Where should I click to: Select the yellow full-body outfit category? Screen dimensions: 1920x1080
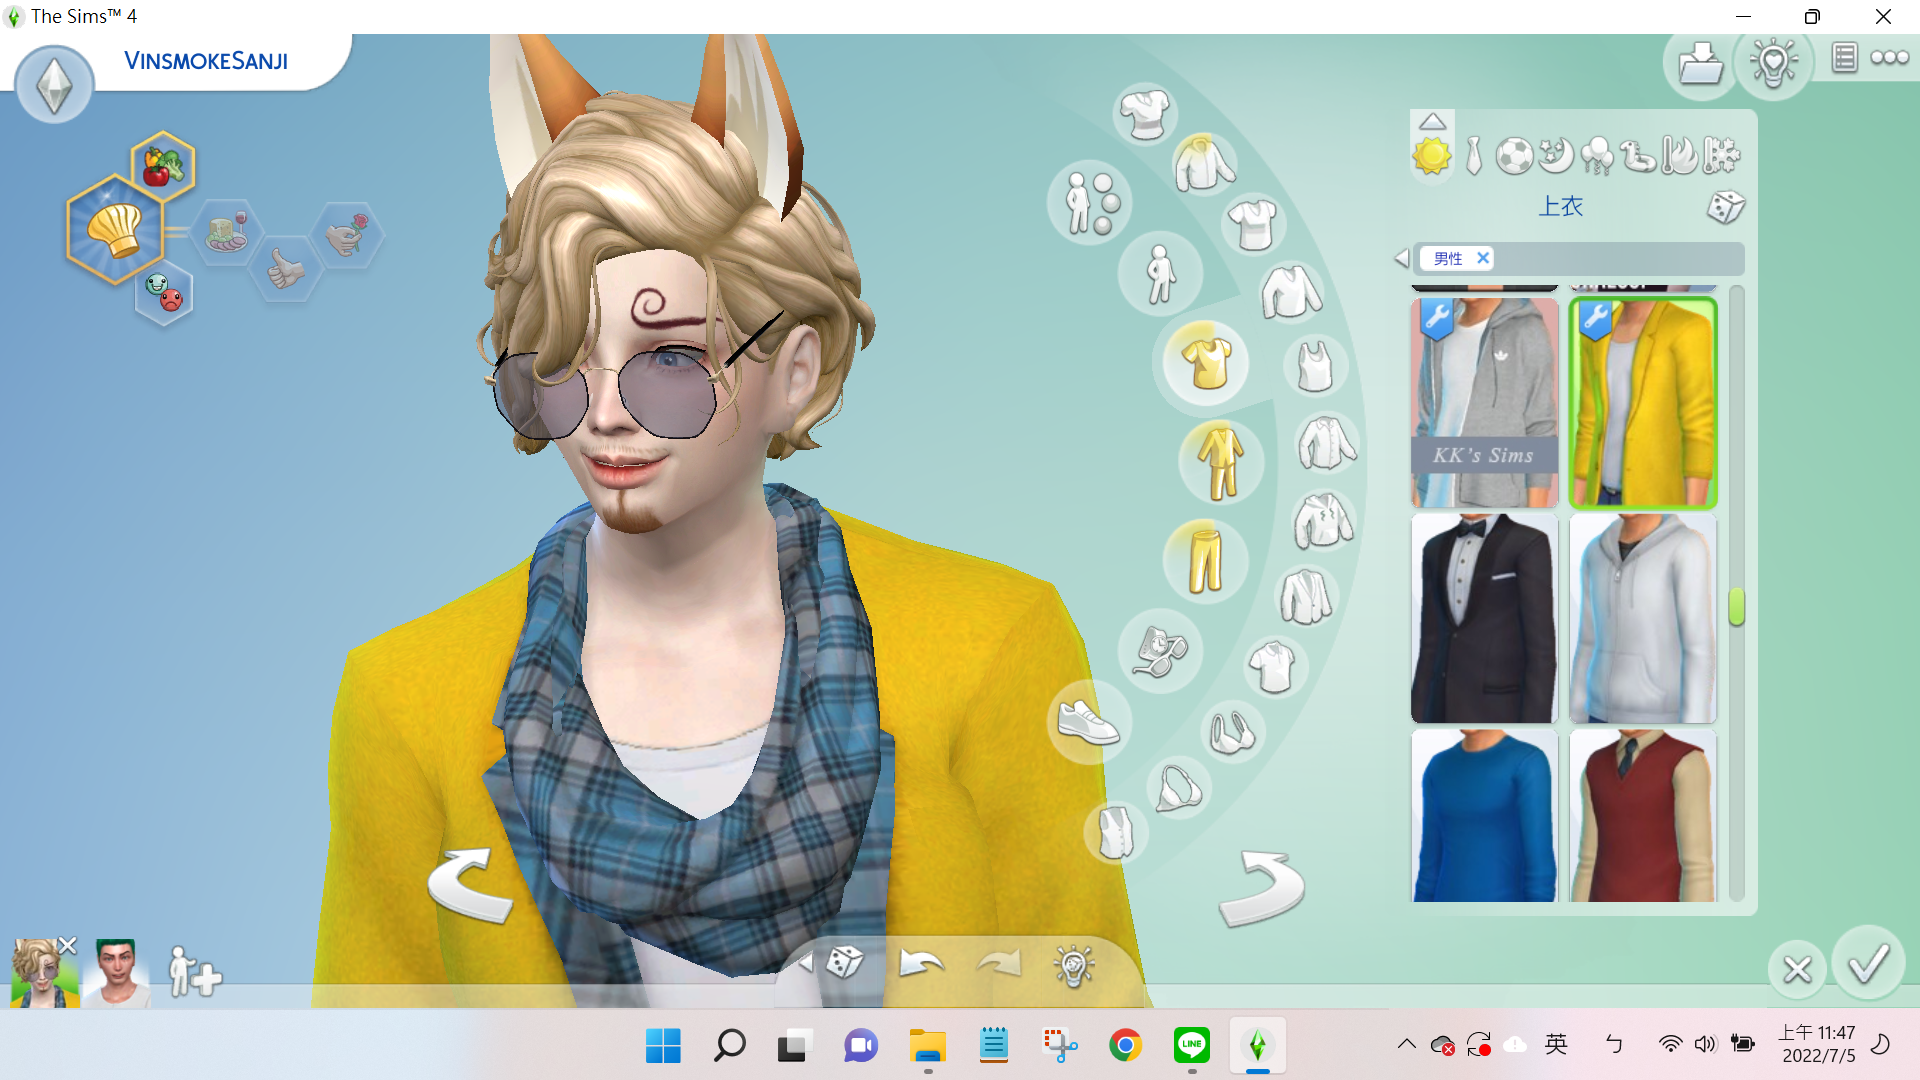click(1221, 461)
